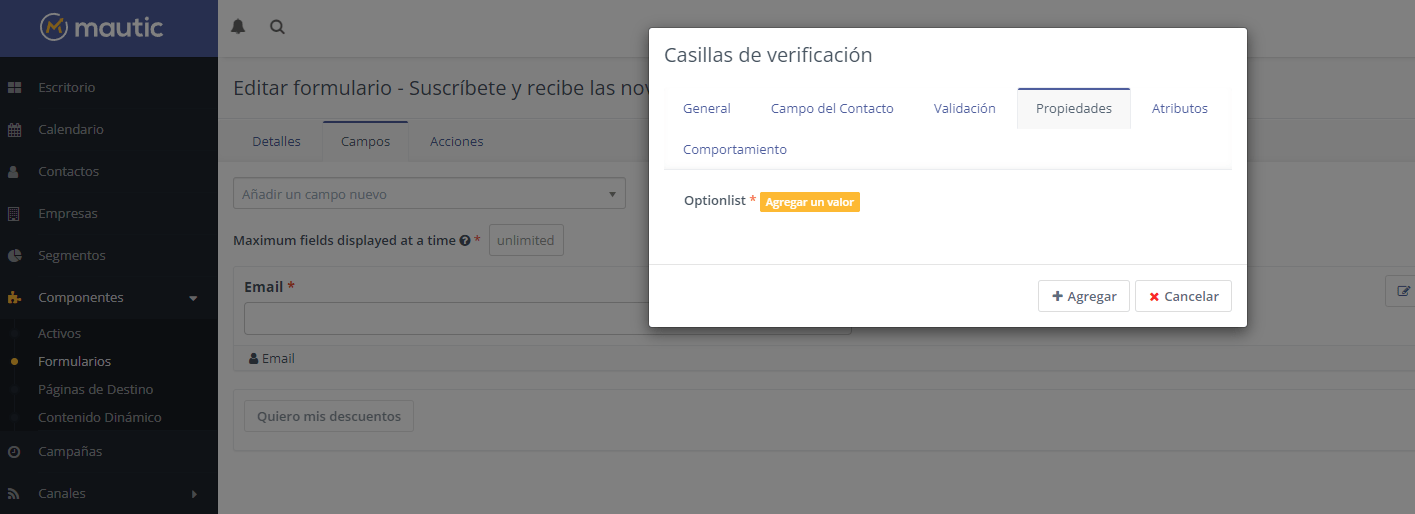
Task: Open Contenido Dinámico submenu item
Action: (x=99, y=417)
